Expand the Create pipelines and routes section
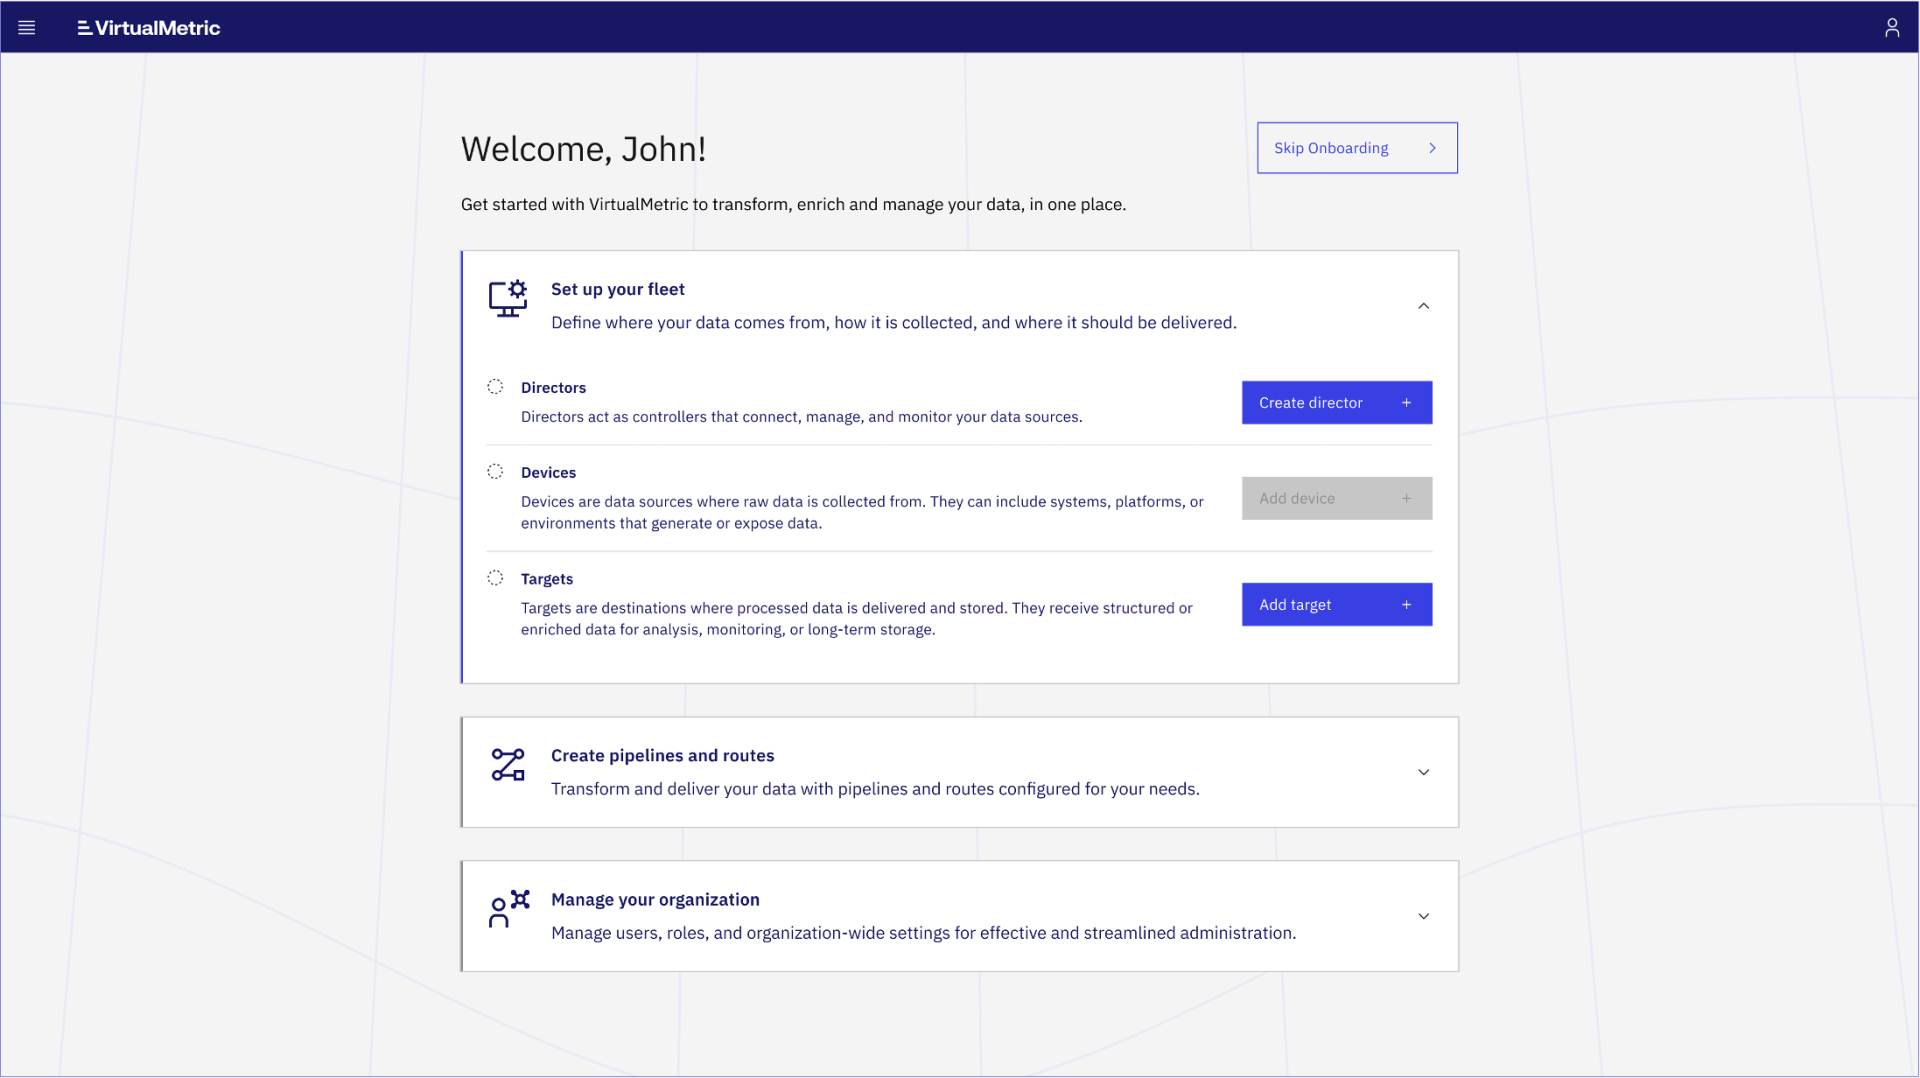This screenshot has height=1078, width=1920. [1423, 772]
